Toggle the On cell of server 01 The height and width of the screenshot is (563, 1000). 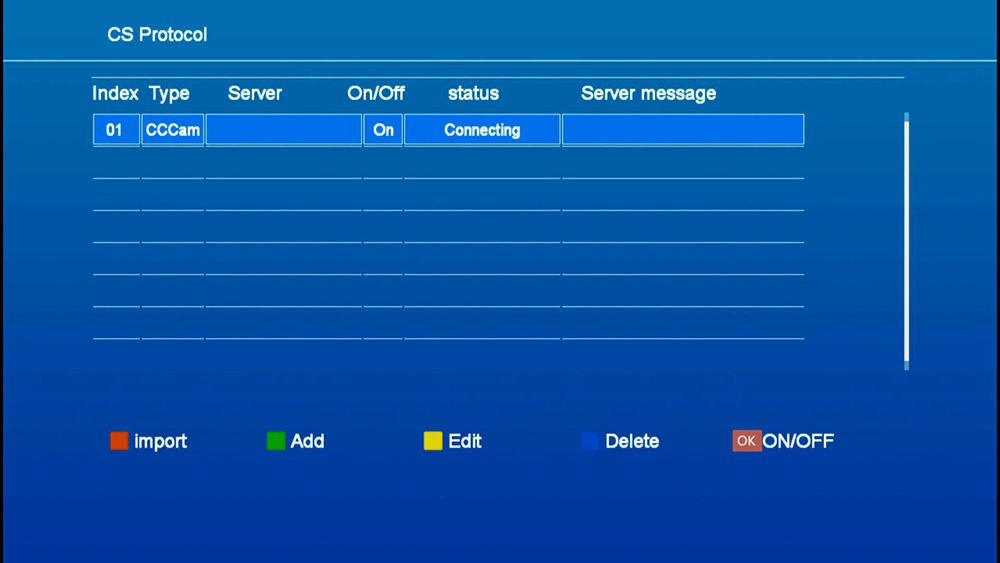(383, 130)
